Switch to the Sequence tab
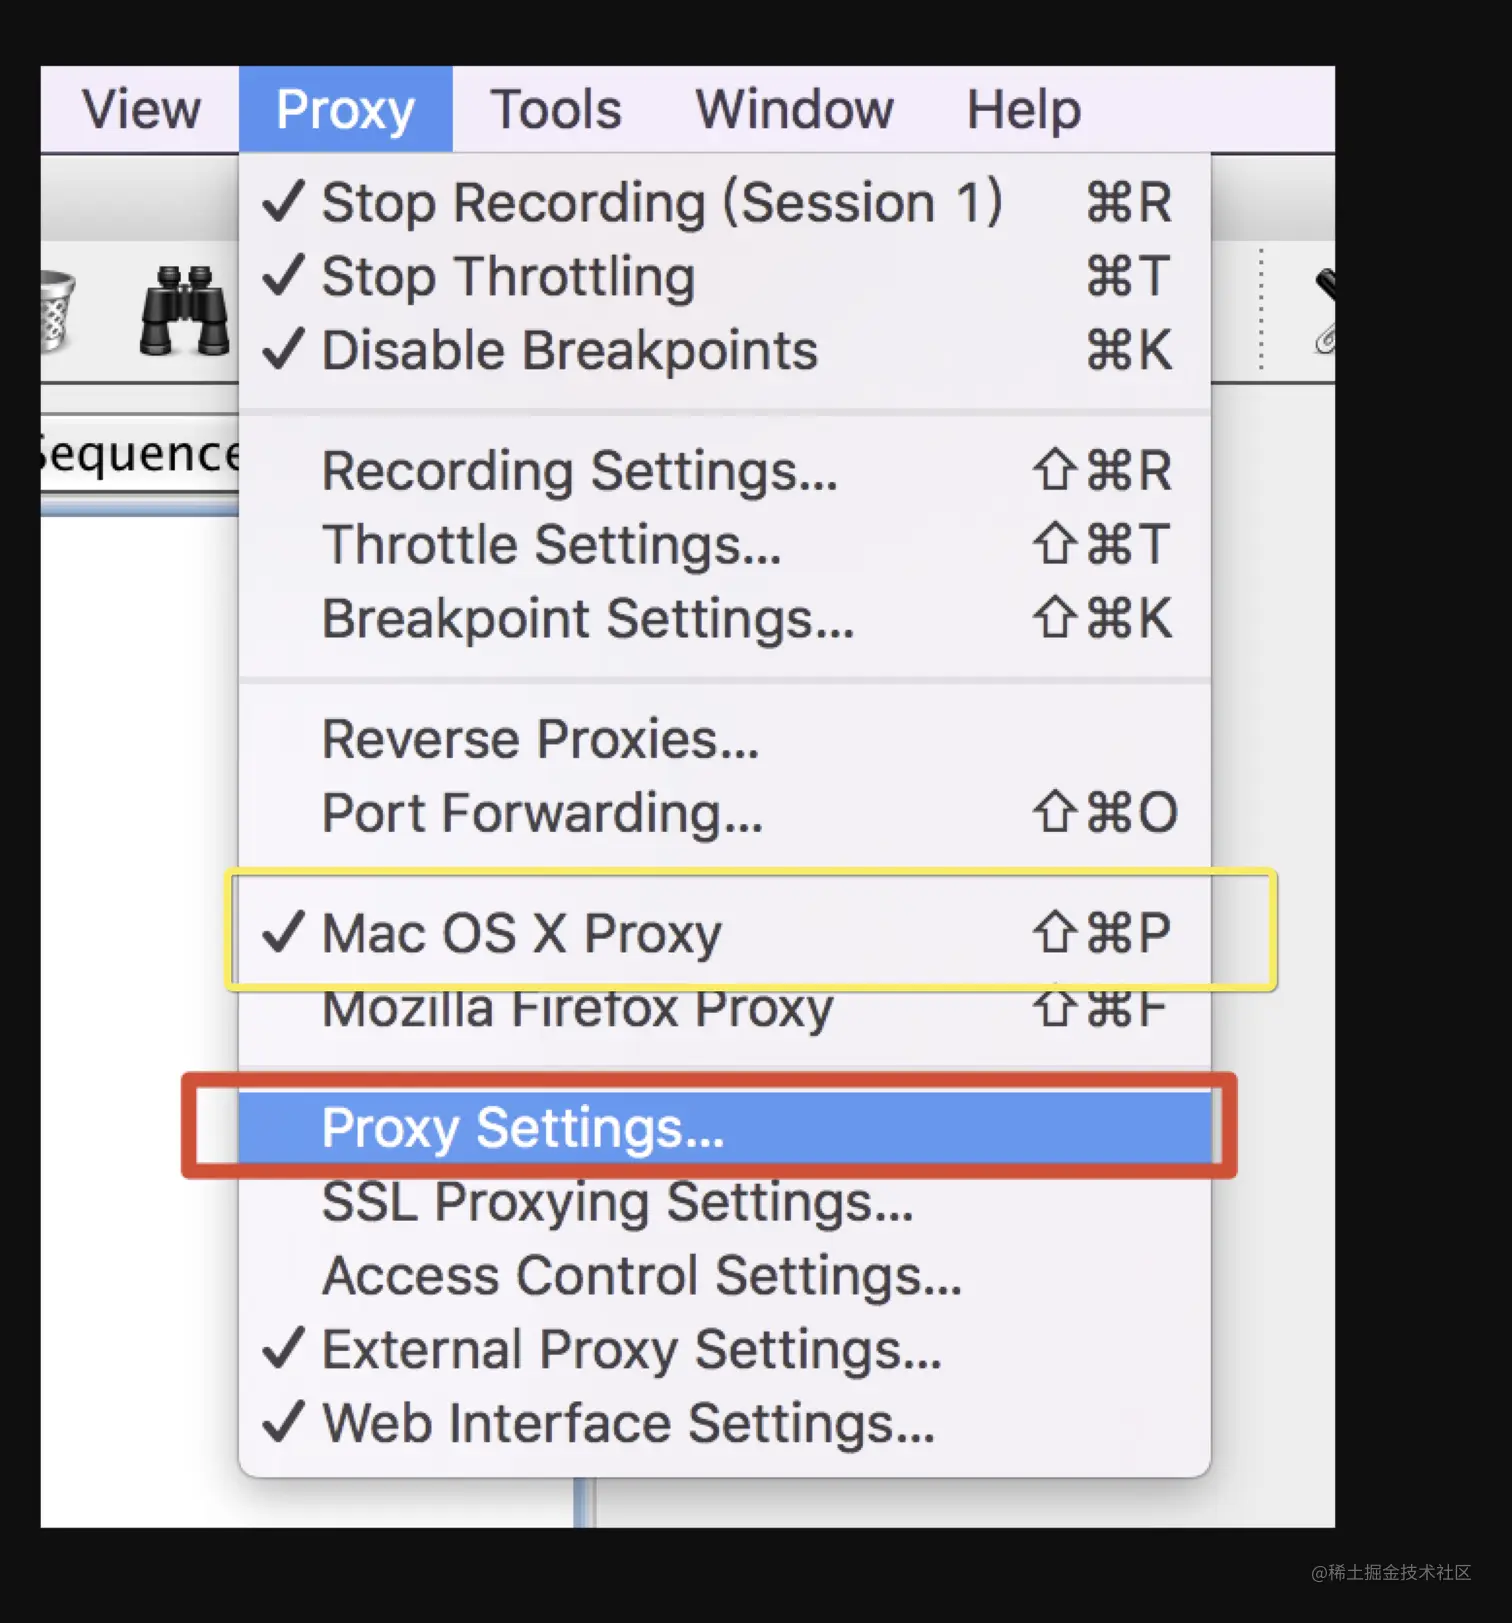 [x=138, y=455]
